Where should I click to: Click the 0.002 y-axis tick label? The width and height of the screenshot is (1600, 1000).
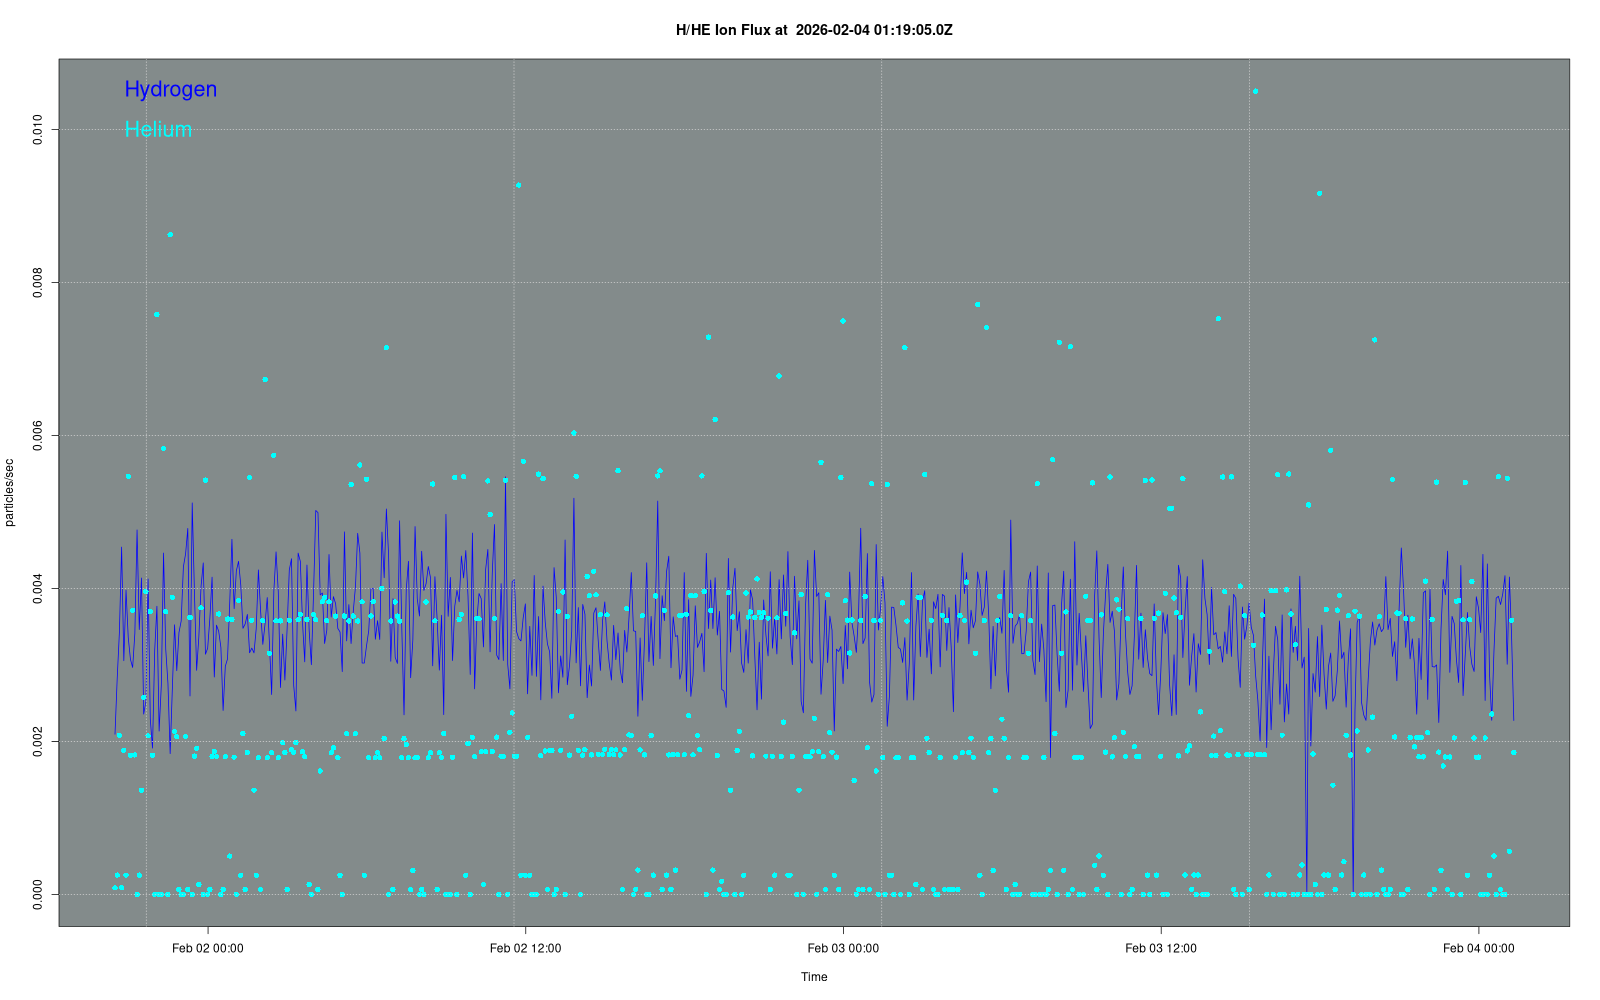click(38, 742)
